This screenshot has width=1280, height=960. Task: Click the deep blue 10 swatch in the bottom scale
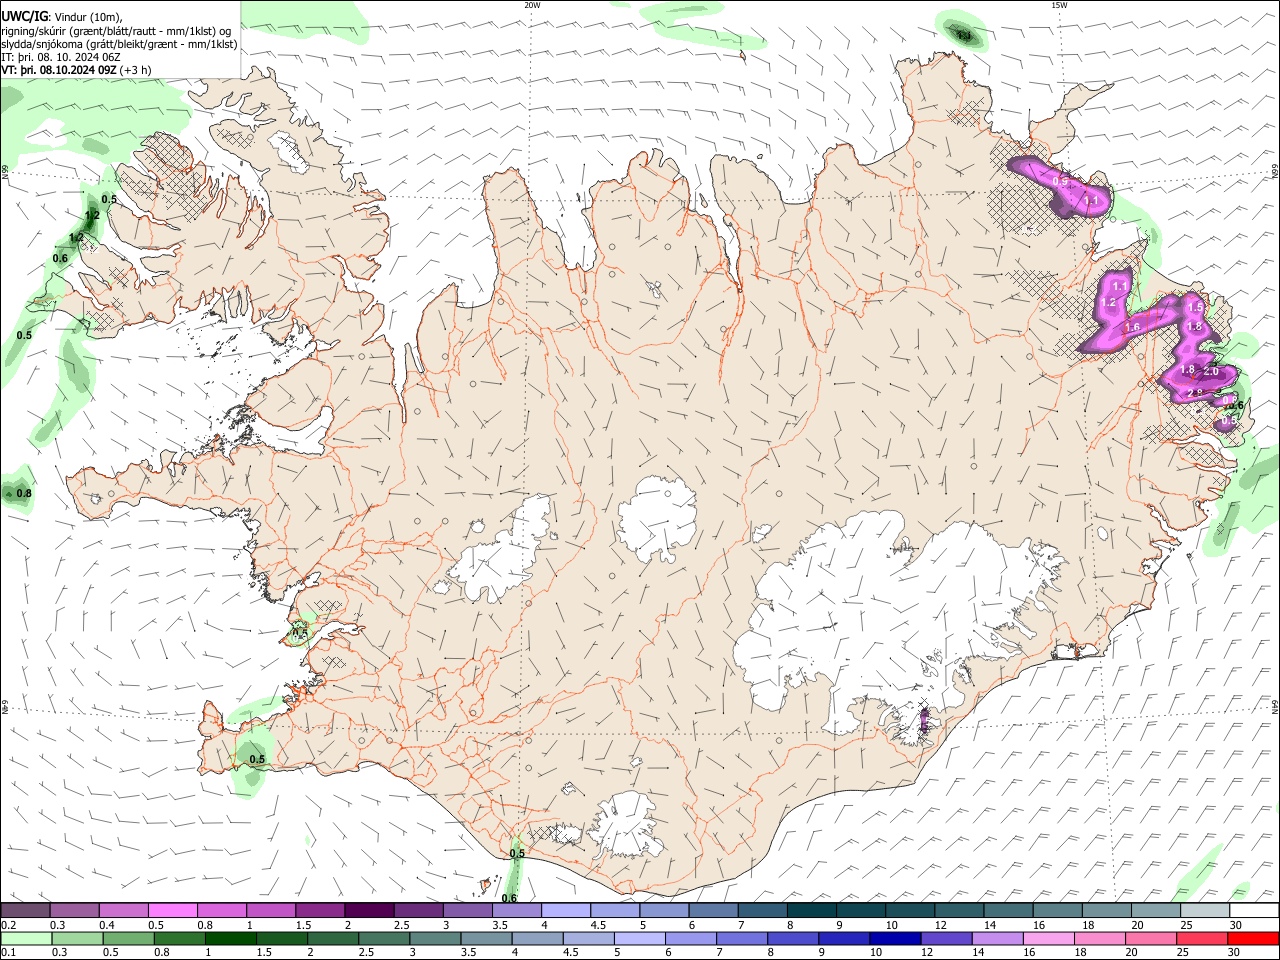click(x=895, y=938)
